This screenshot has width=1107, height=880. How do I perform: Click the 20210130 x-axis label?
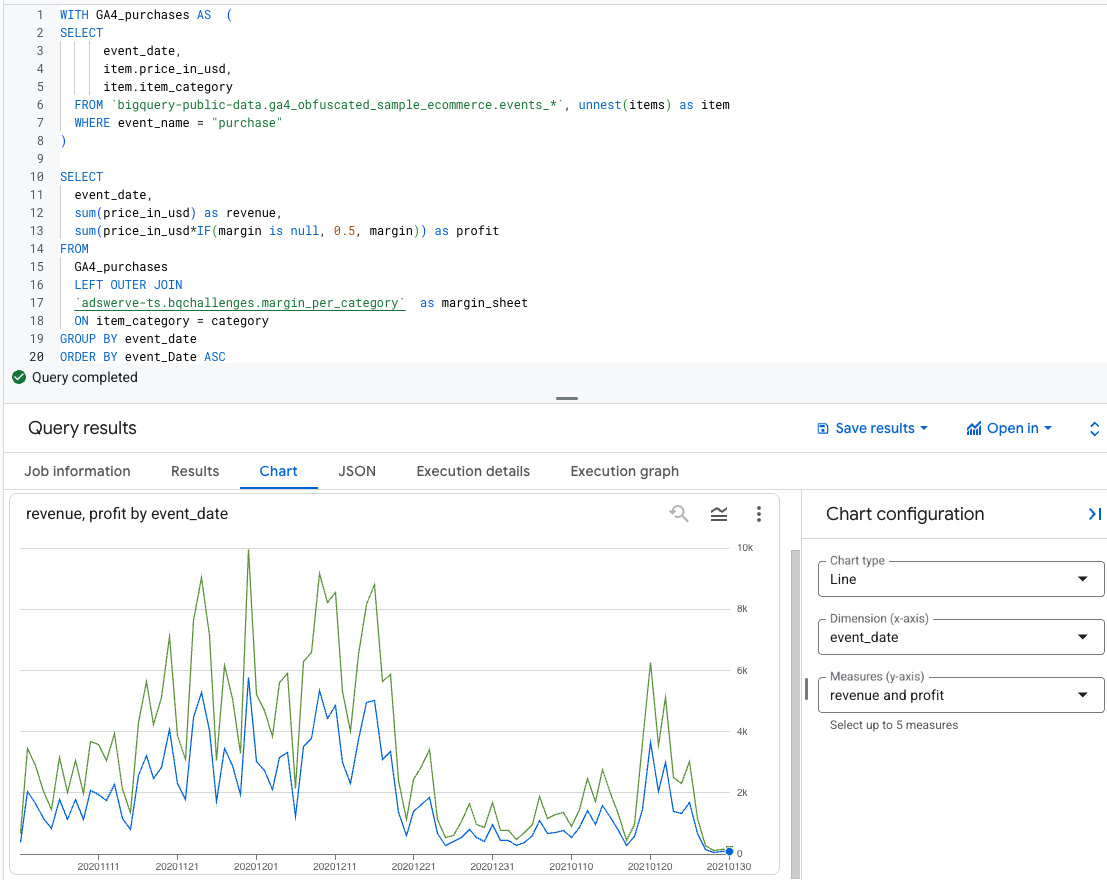(729, 867)
